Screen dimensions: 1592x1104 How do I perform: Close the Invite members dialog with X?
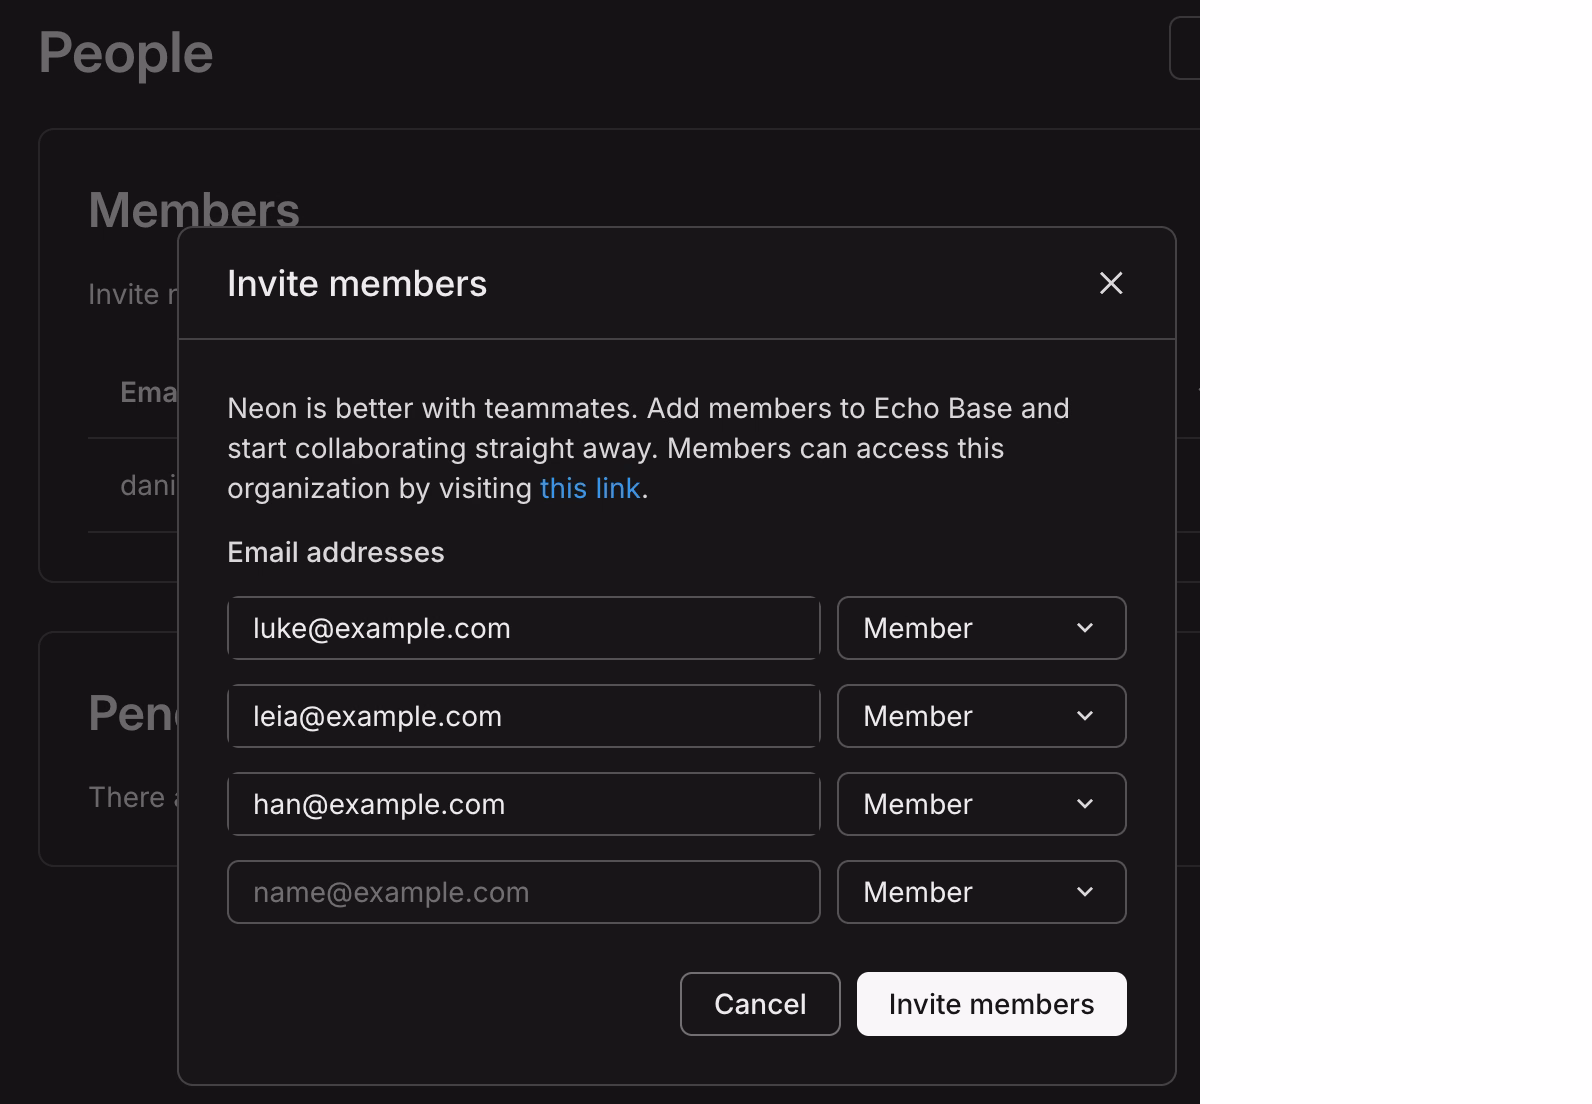1111,284
